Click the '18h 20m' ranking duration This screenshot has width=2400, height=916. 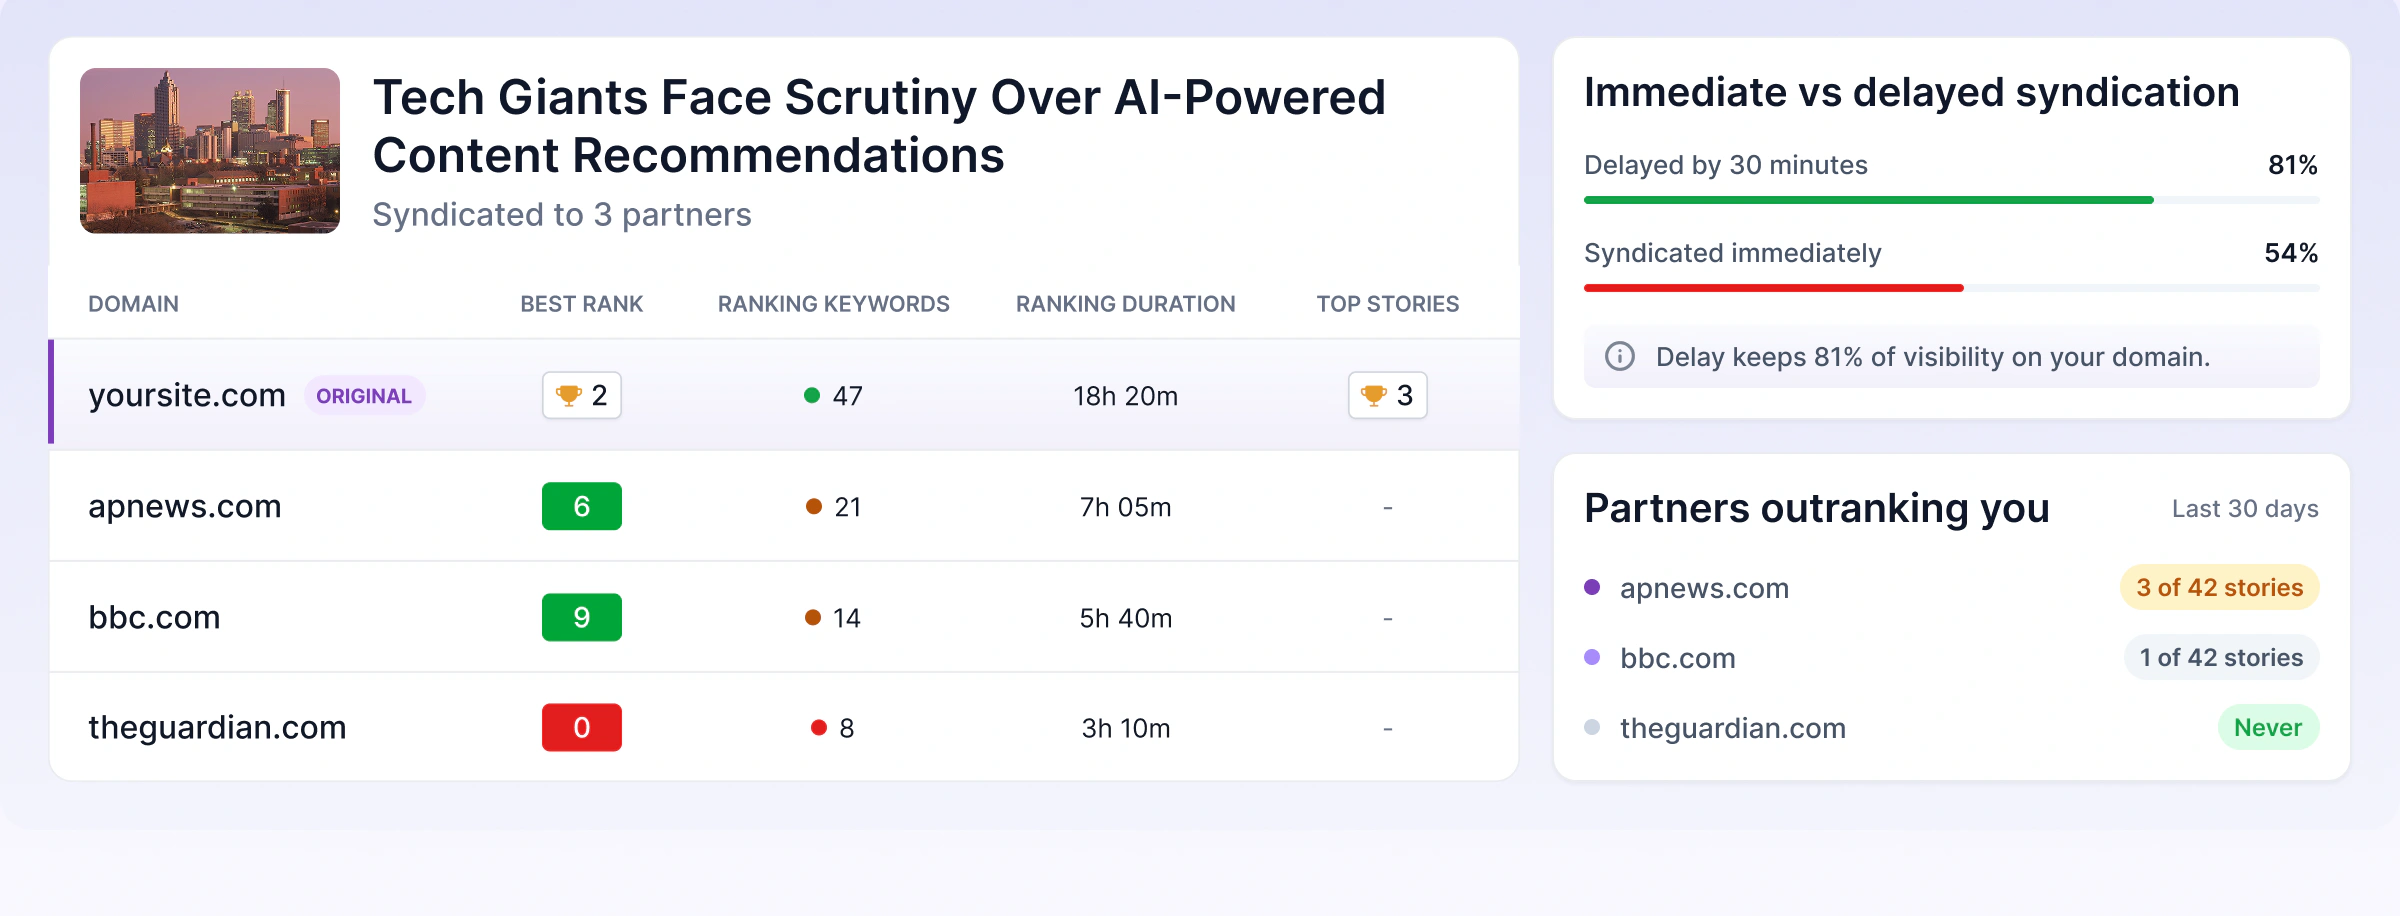coord(1126,396)
